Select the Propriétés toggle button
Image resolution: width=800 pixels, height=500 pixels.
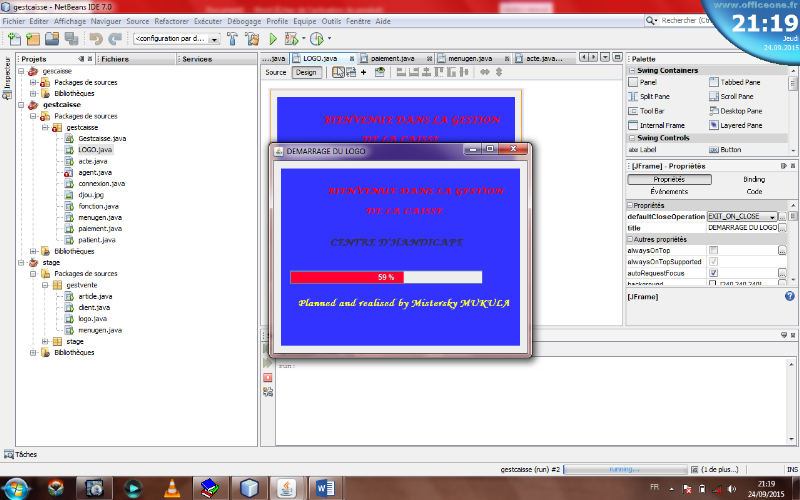(x=669, y=180)
